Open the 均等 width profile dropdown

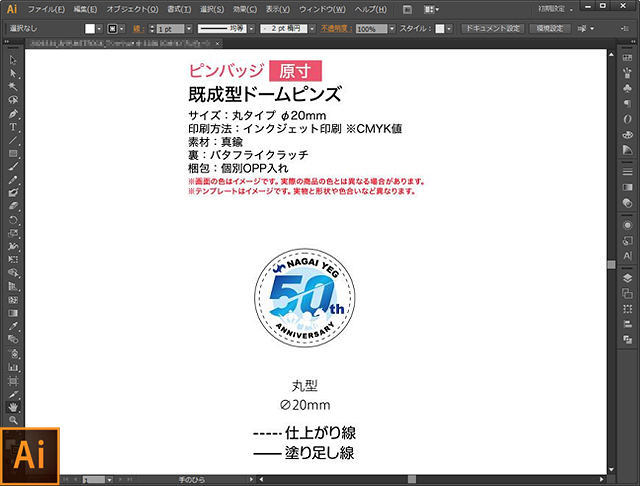click(251, 29)
